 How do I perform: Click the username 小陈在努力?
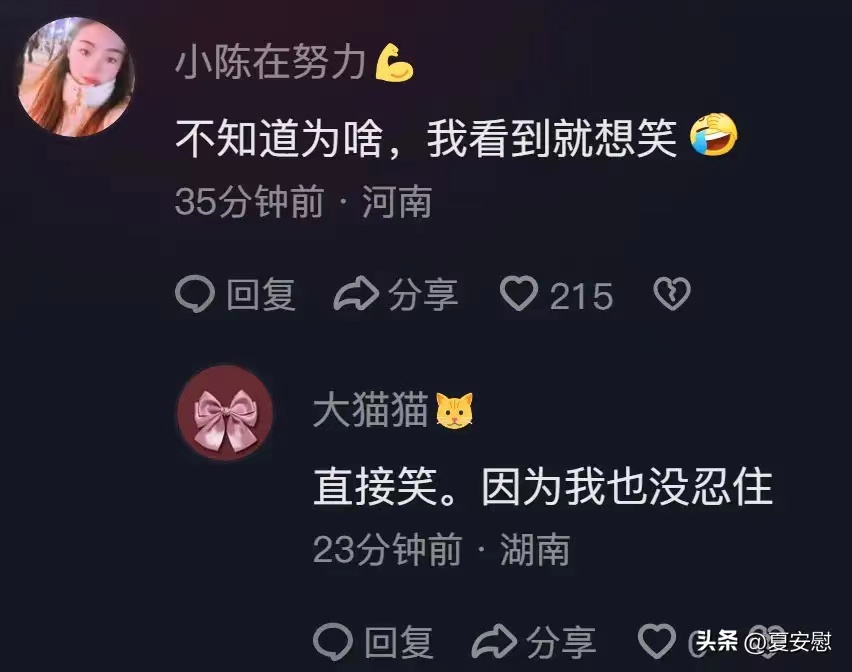pyautogui.click(x=270, y=62)
